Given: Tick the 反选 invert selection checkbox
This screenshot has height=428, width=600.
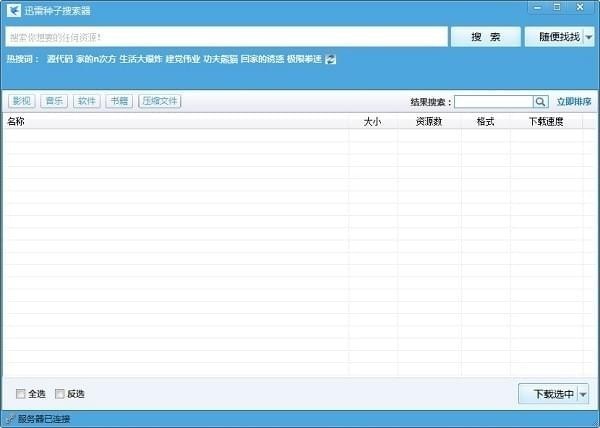Looking at the screenshot, I should (x=59, y=394).
